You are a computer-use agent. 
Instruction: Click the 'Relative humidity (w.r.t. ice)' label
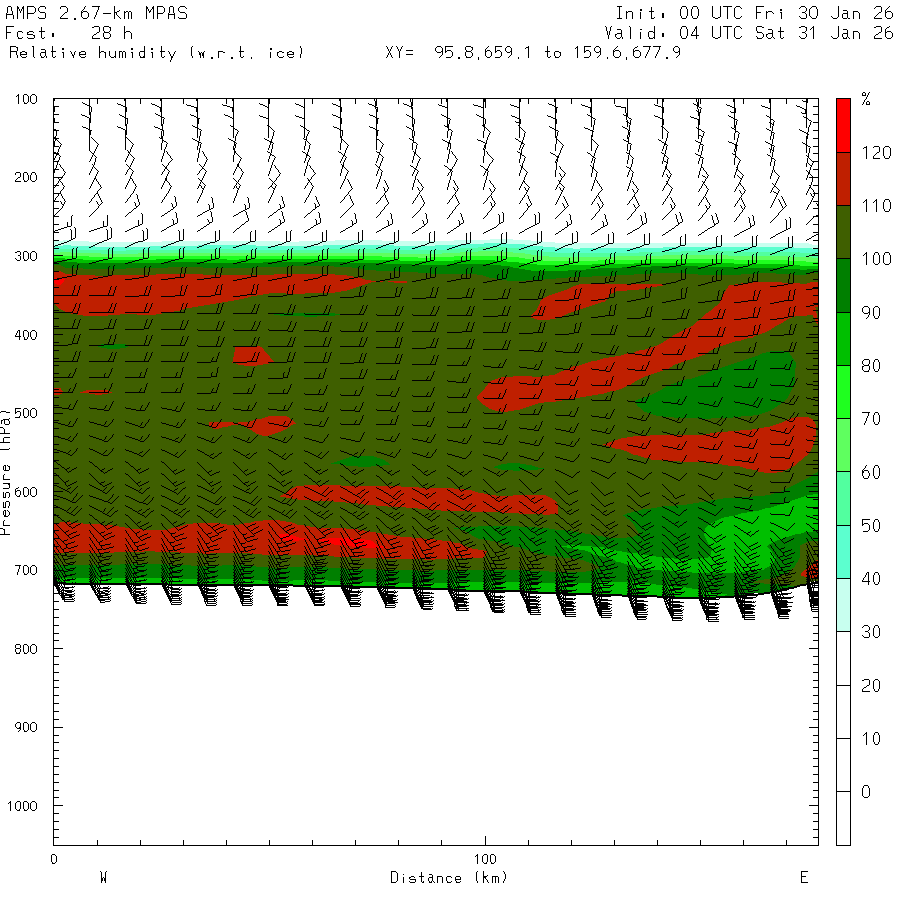point(156,53)
